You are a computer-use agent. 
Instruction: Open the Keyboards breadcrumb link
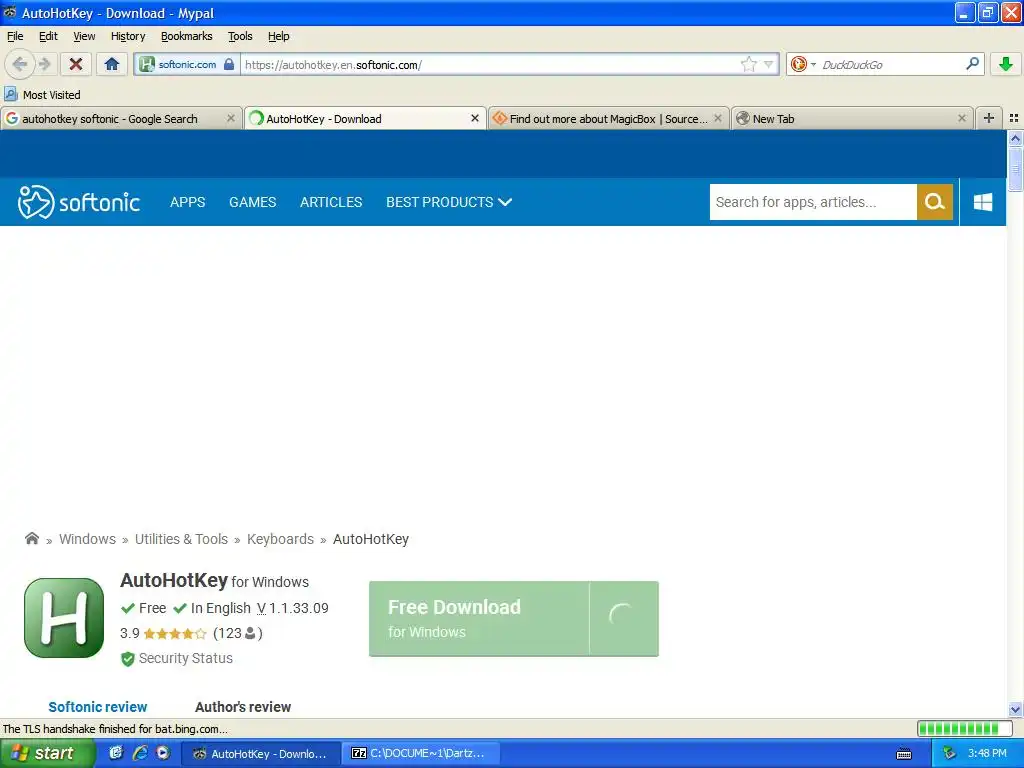click(280, 539)
